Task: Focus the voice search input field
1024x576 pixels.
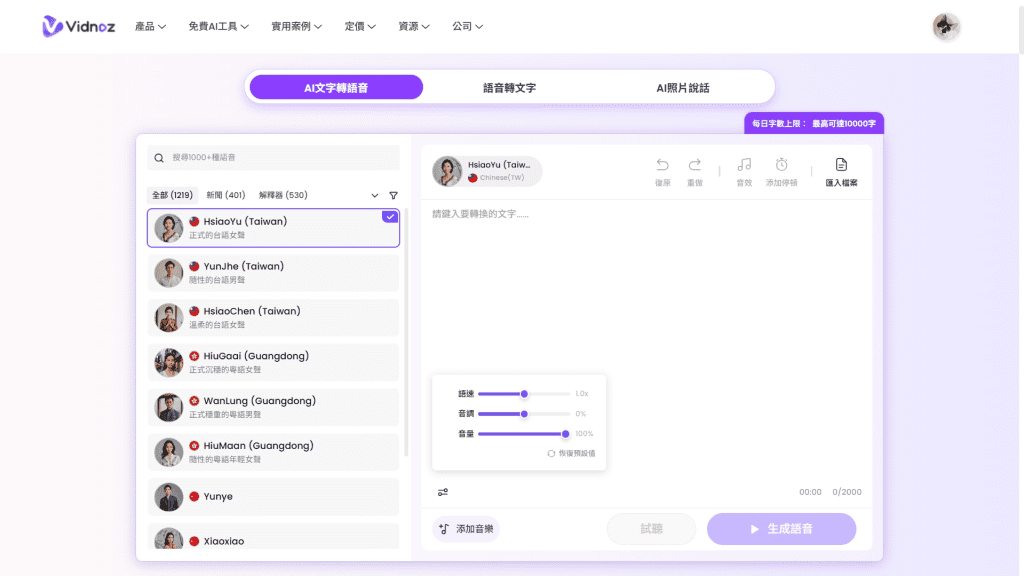Action: [x=273, y=157]
